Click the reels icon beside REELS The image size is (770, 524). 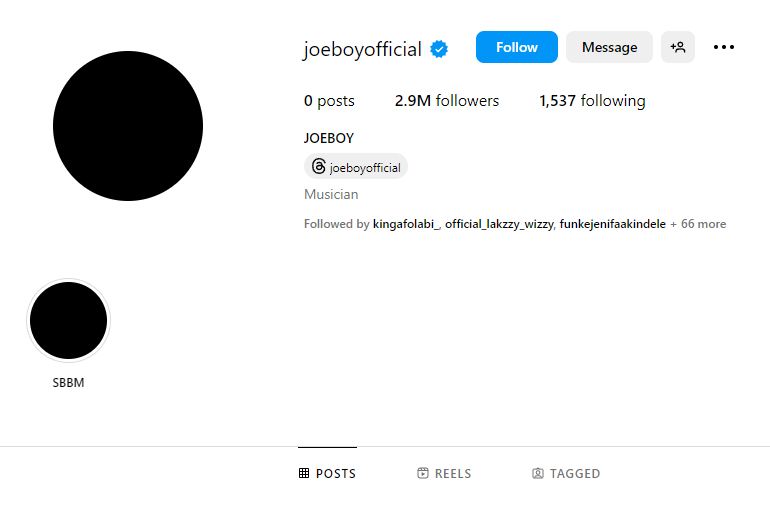pos(423,474)
